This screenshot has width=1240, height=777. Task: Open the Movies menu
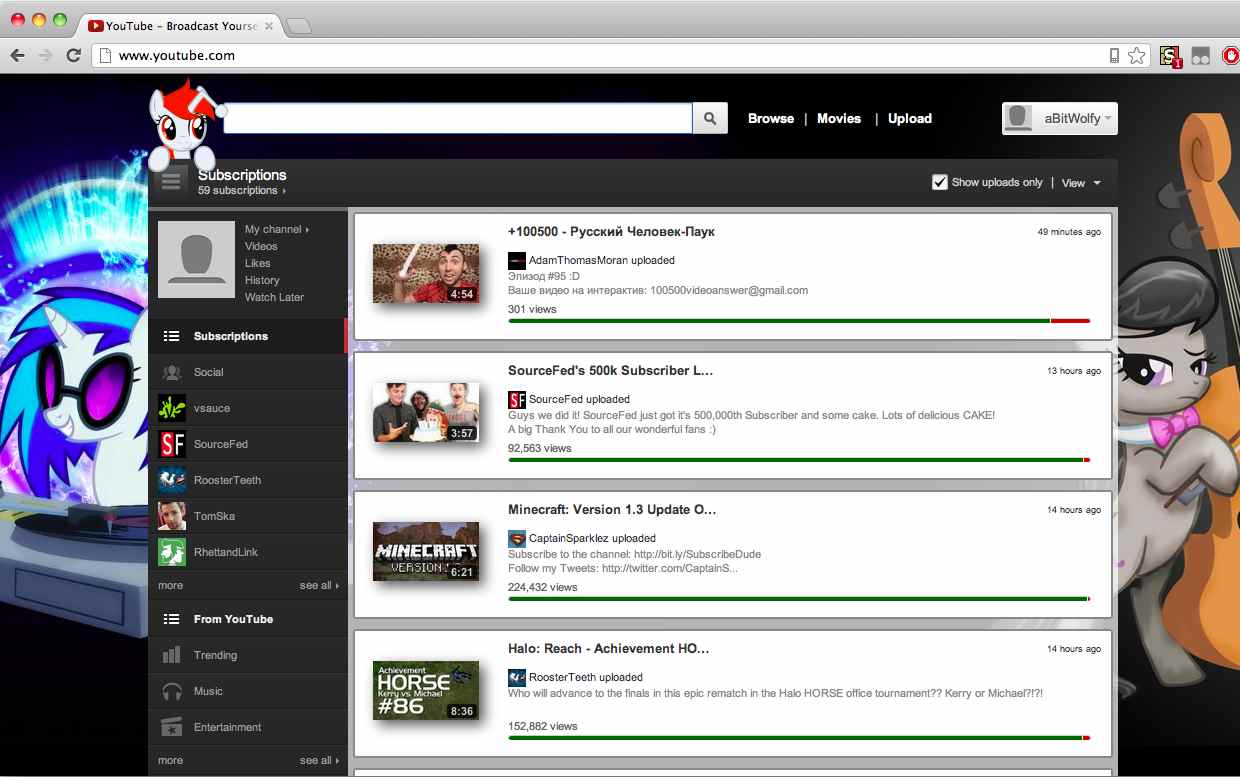click(839, 118)
